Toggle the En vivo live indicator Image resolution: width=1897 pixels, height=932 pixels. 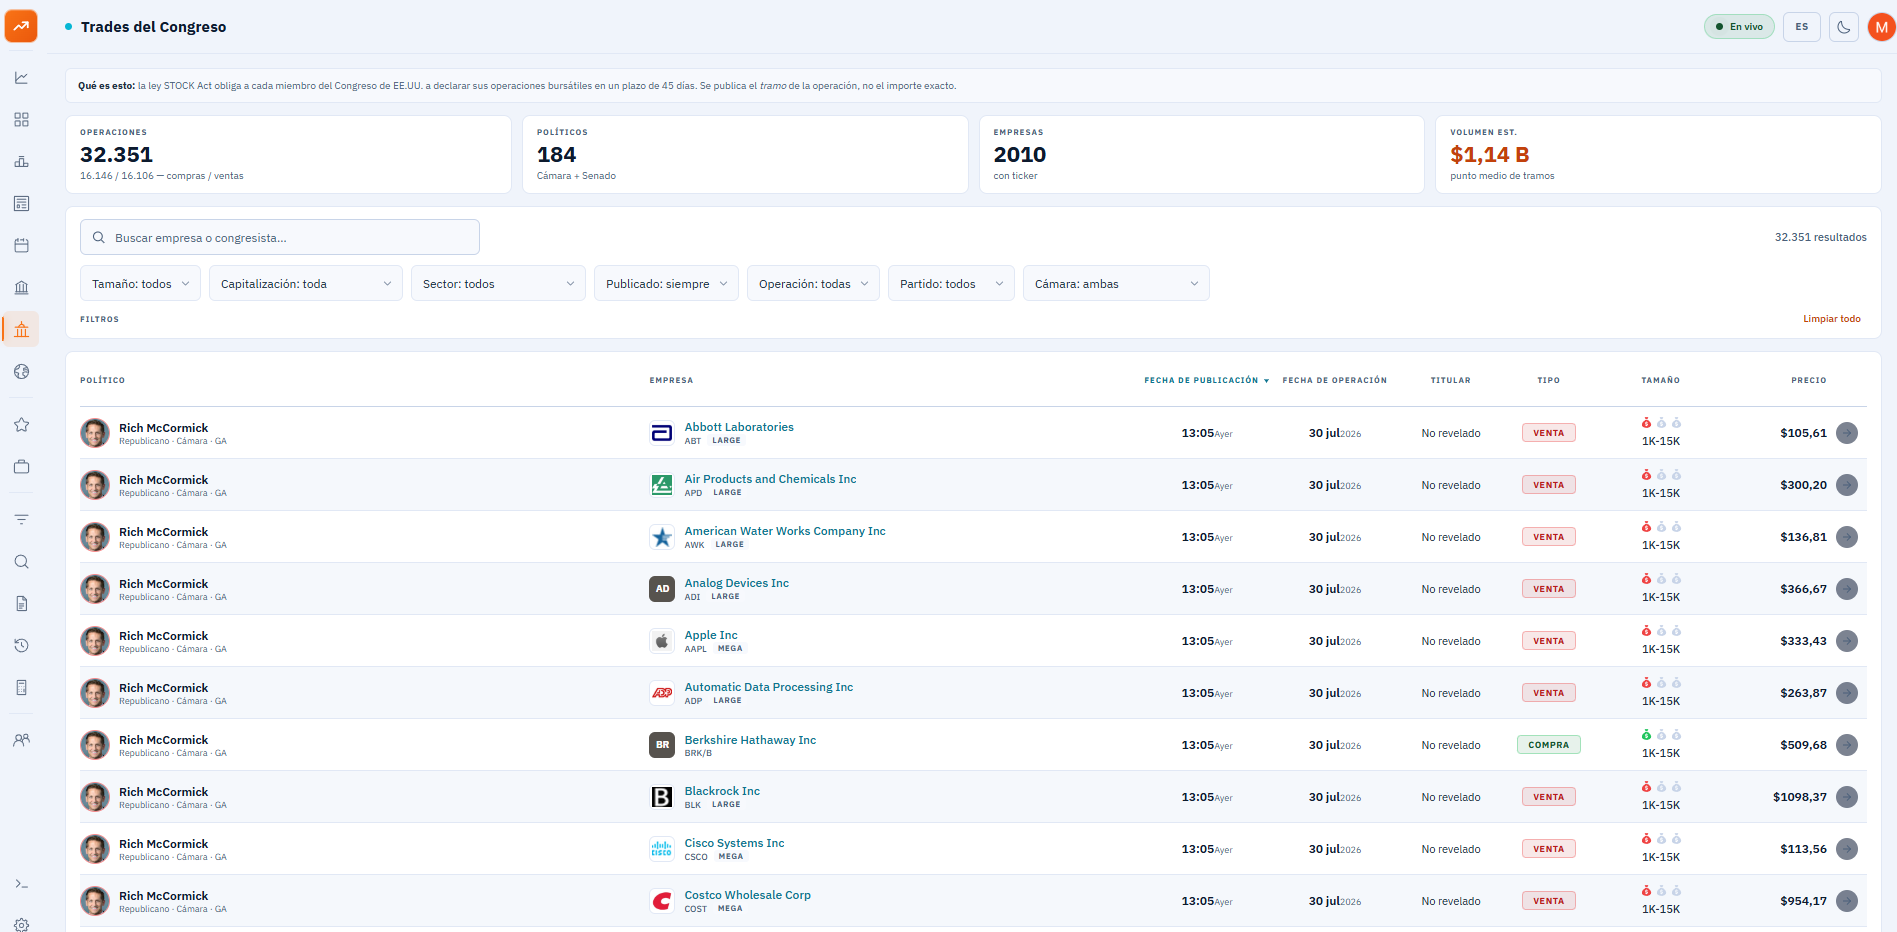(x=1739, y=27)
